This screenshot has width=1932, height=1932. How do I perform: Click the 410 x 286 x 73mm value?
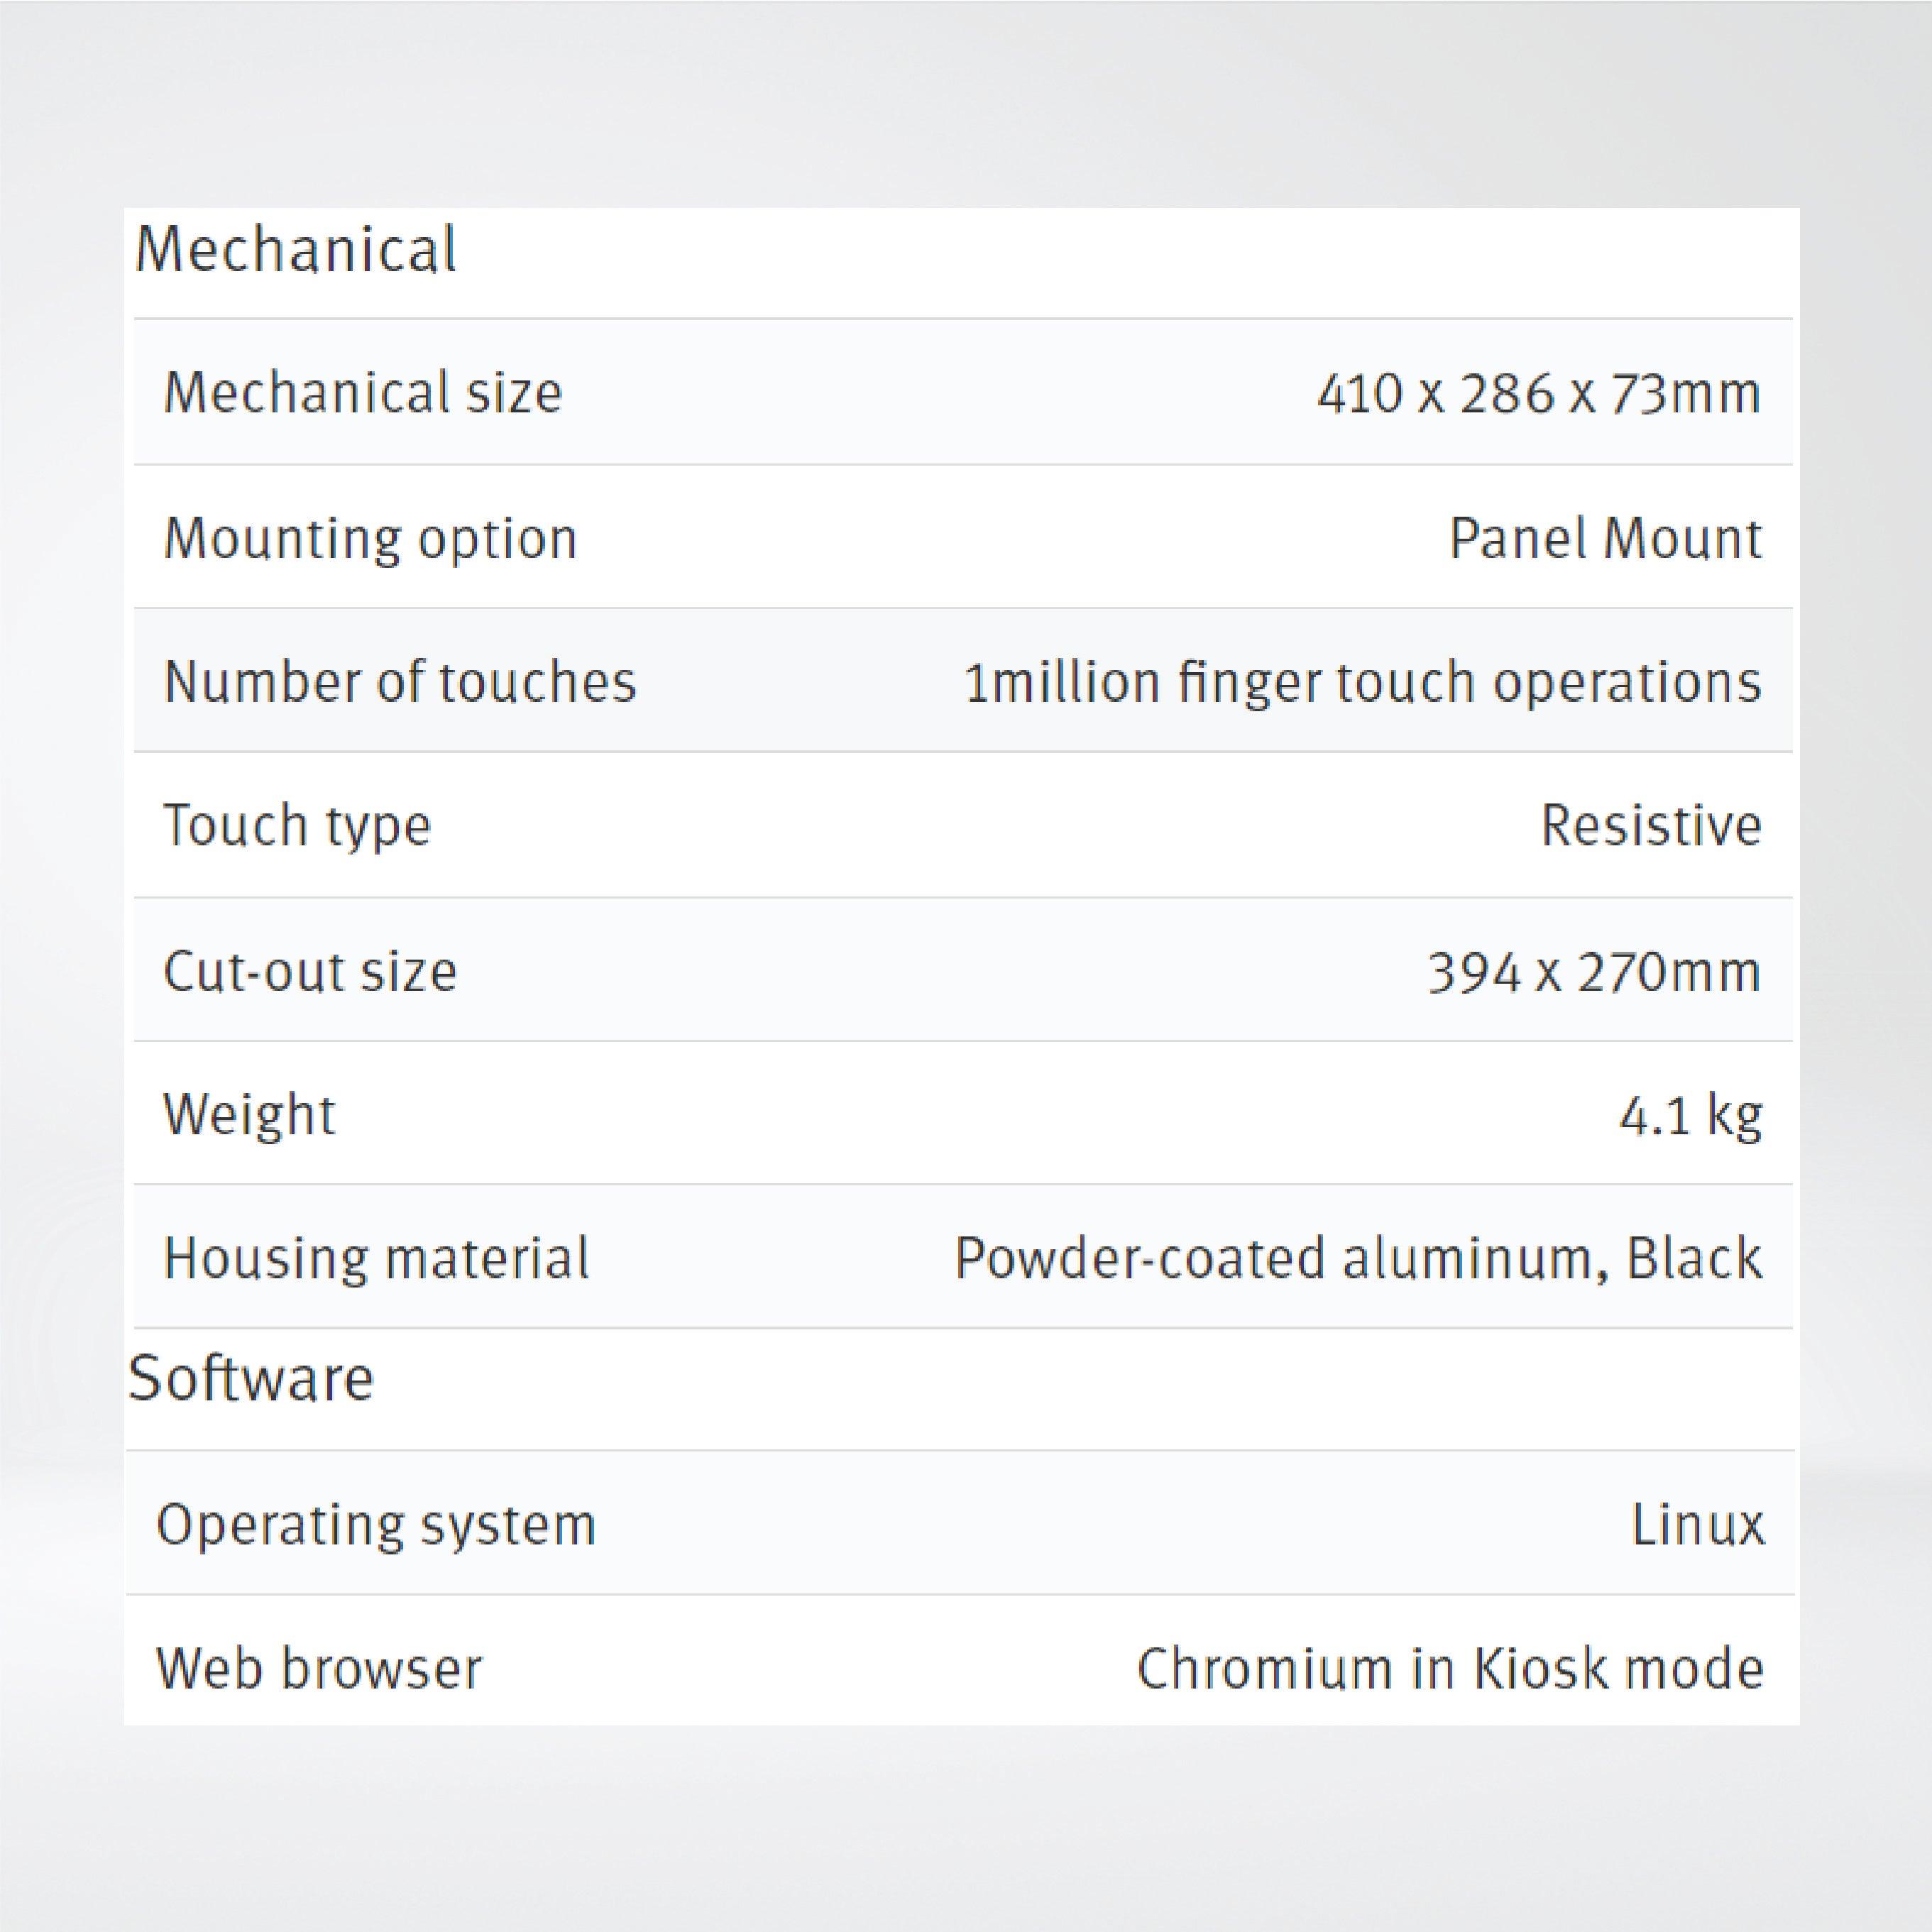tap(1538, 393)
